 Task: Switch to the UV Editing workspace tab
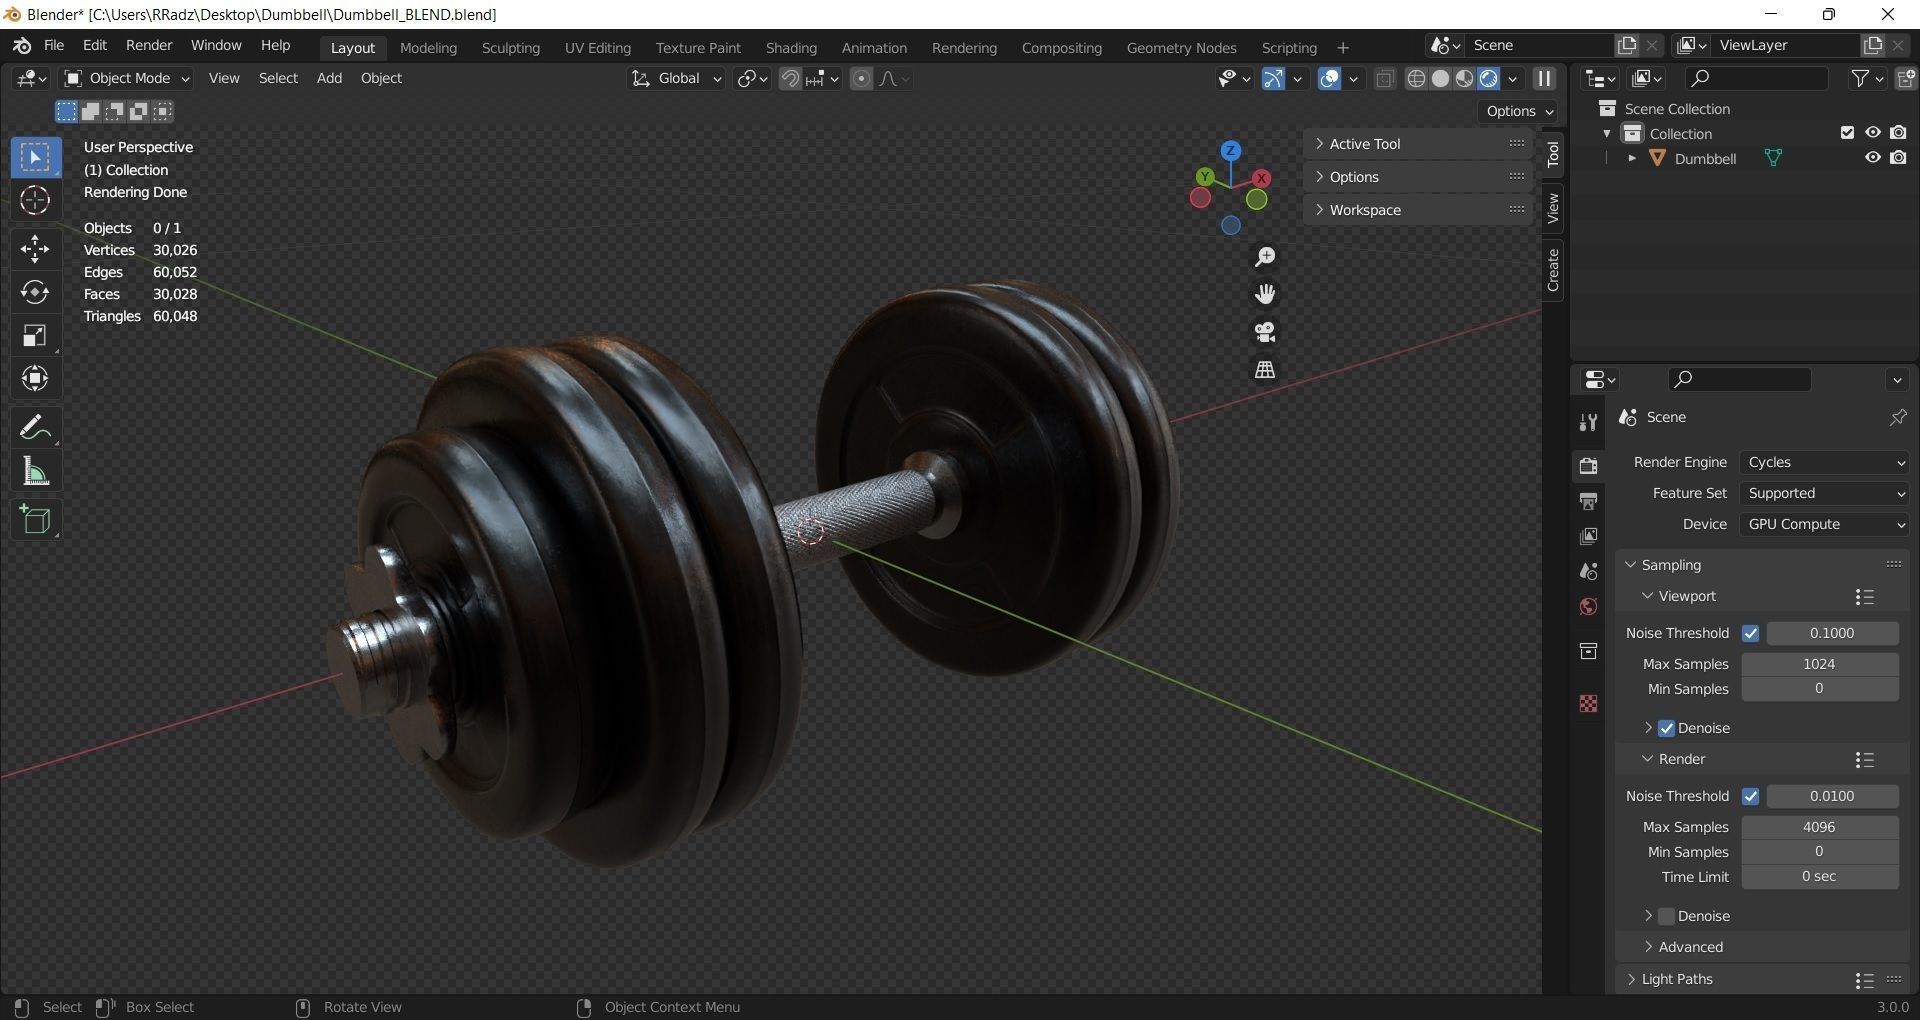tap(598, 48)
